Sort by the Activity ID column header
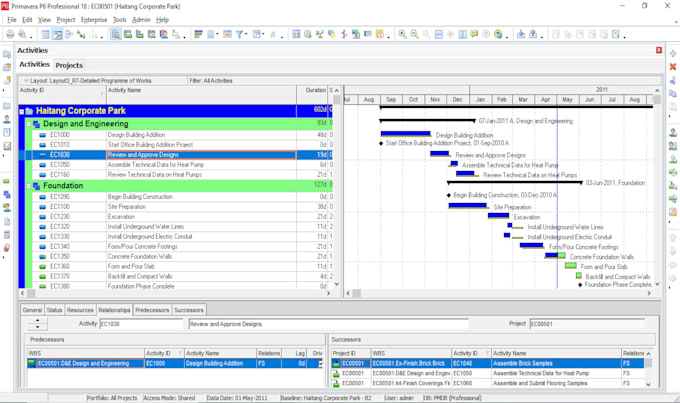Image resolution: width=680 pixels, height=403 pixels. point(62,94)
